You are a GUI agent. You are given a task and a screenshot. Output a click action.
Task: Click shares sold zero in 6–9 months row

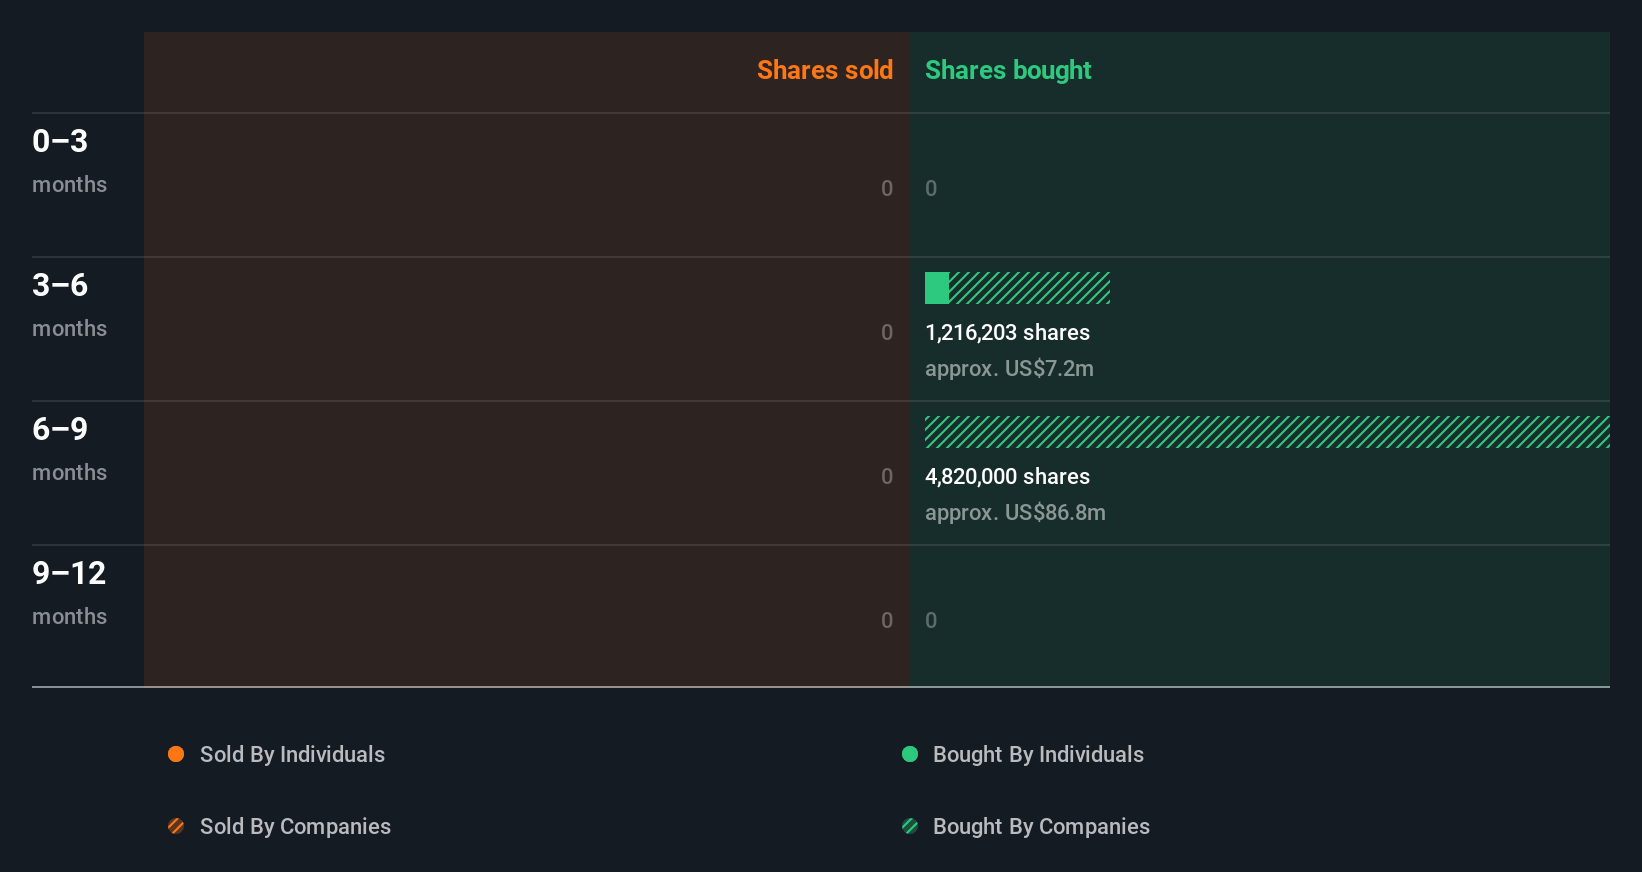tap(887, 476)
